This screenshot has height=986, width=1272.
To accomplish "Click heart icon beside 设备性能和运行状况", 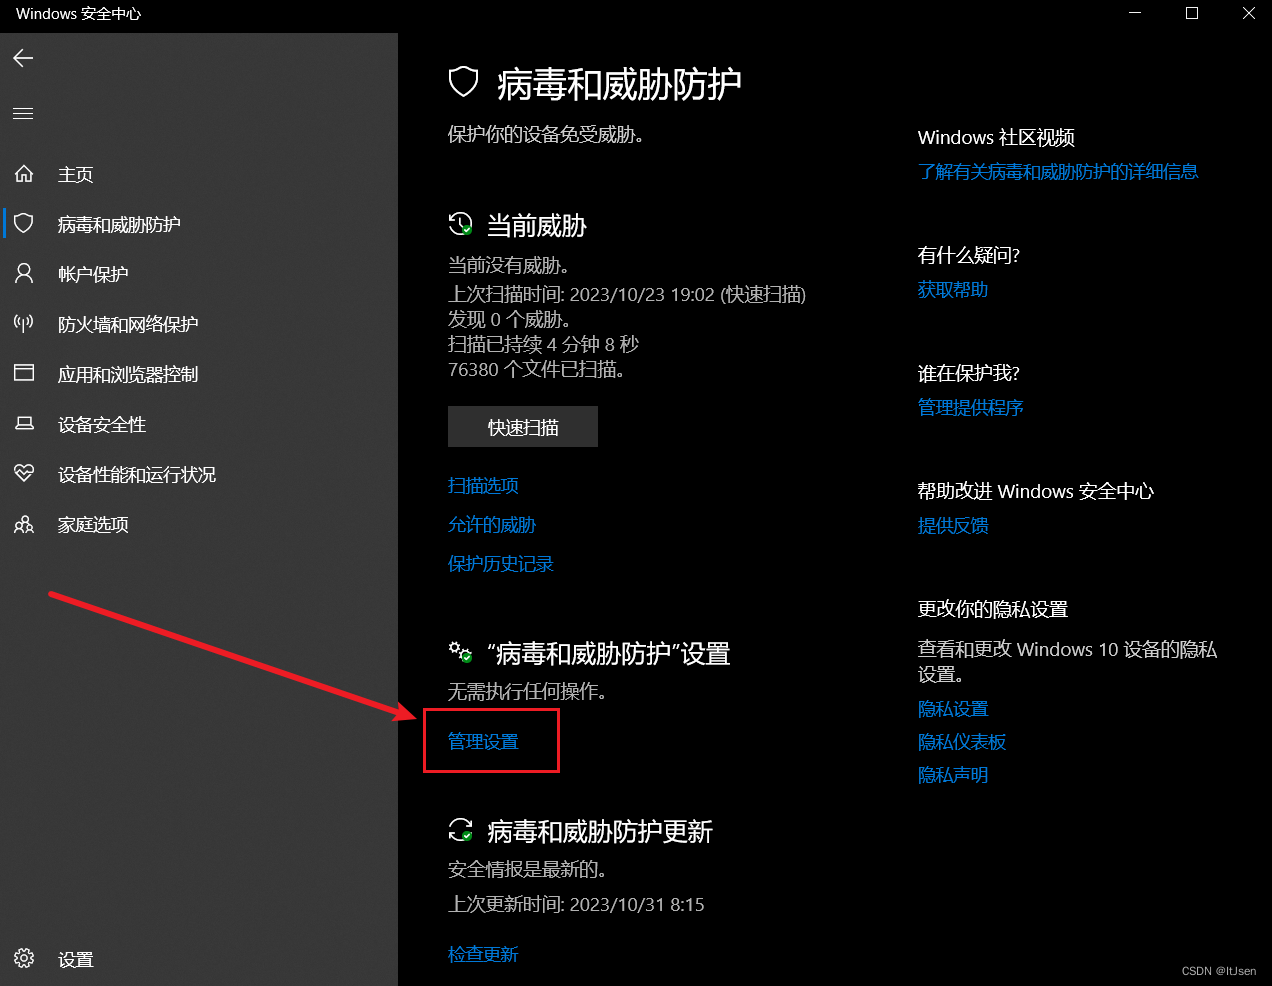I will (x=24, y=473).
